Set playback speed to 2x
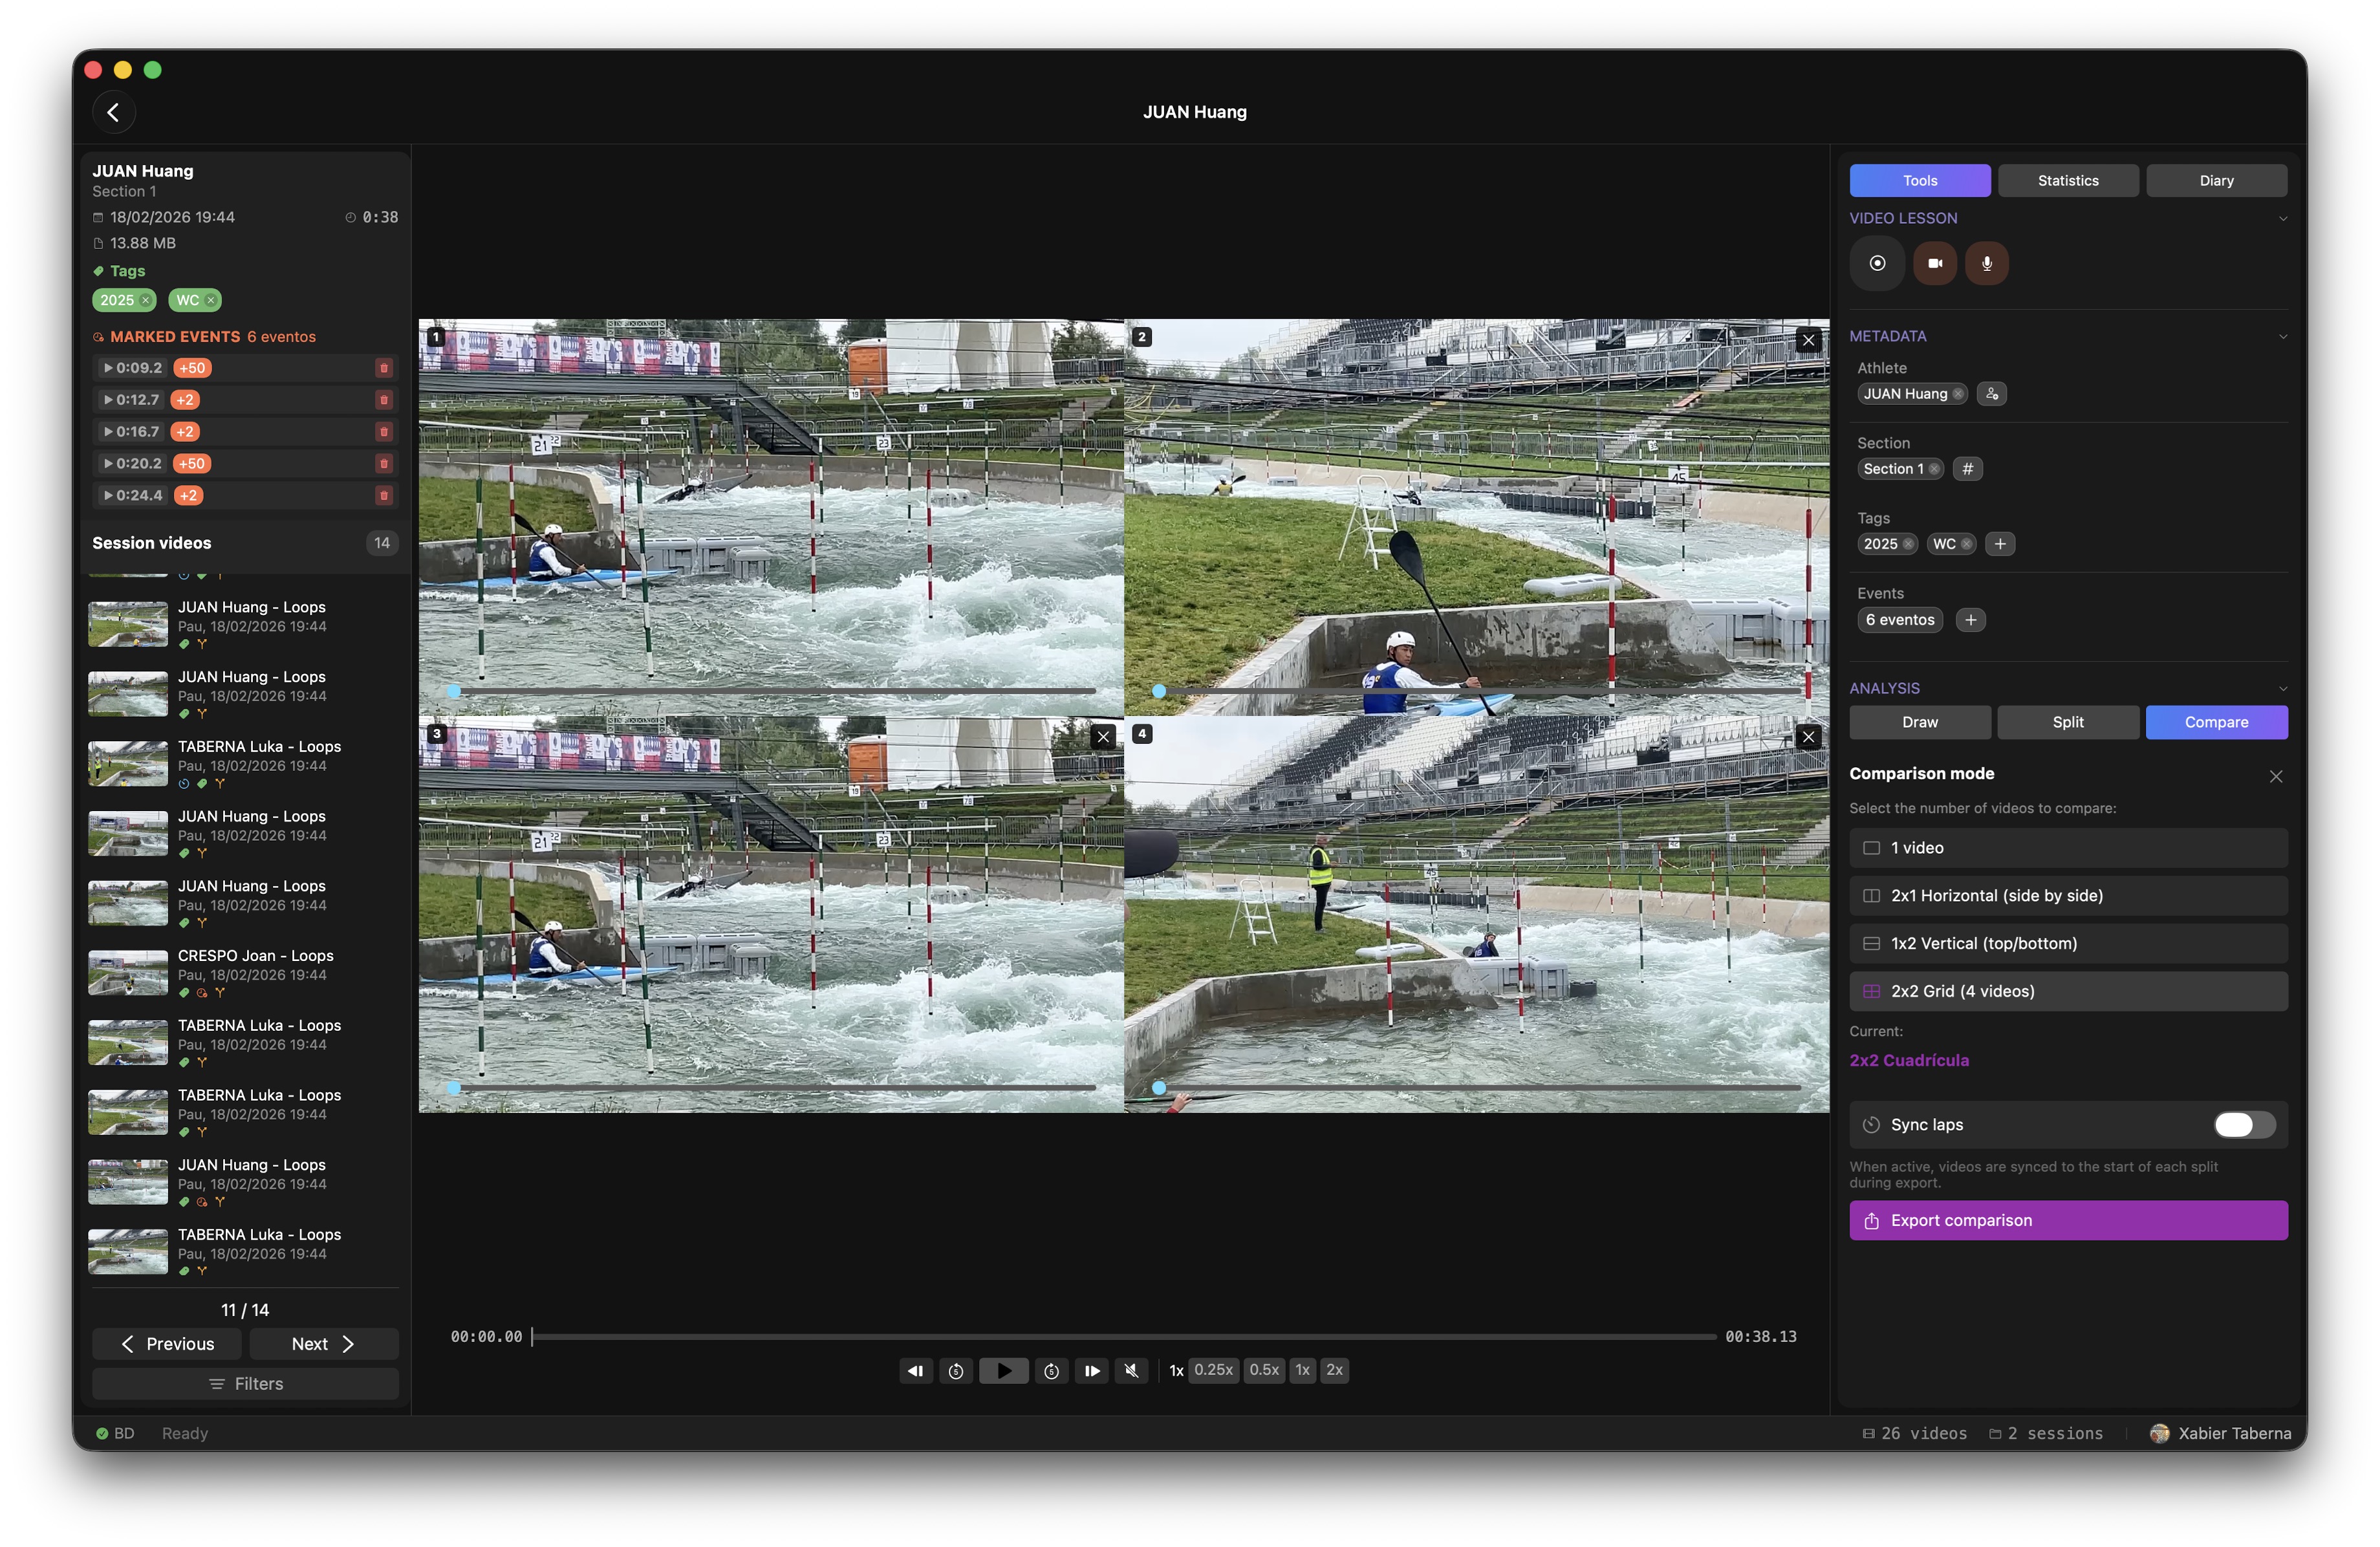The width and height of the screenshot is (2380, 1547). point(1334,1370)
